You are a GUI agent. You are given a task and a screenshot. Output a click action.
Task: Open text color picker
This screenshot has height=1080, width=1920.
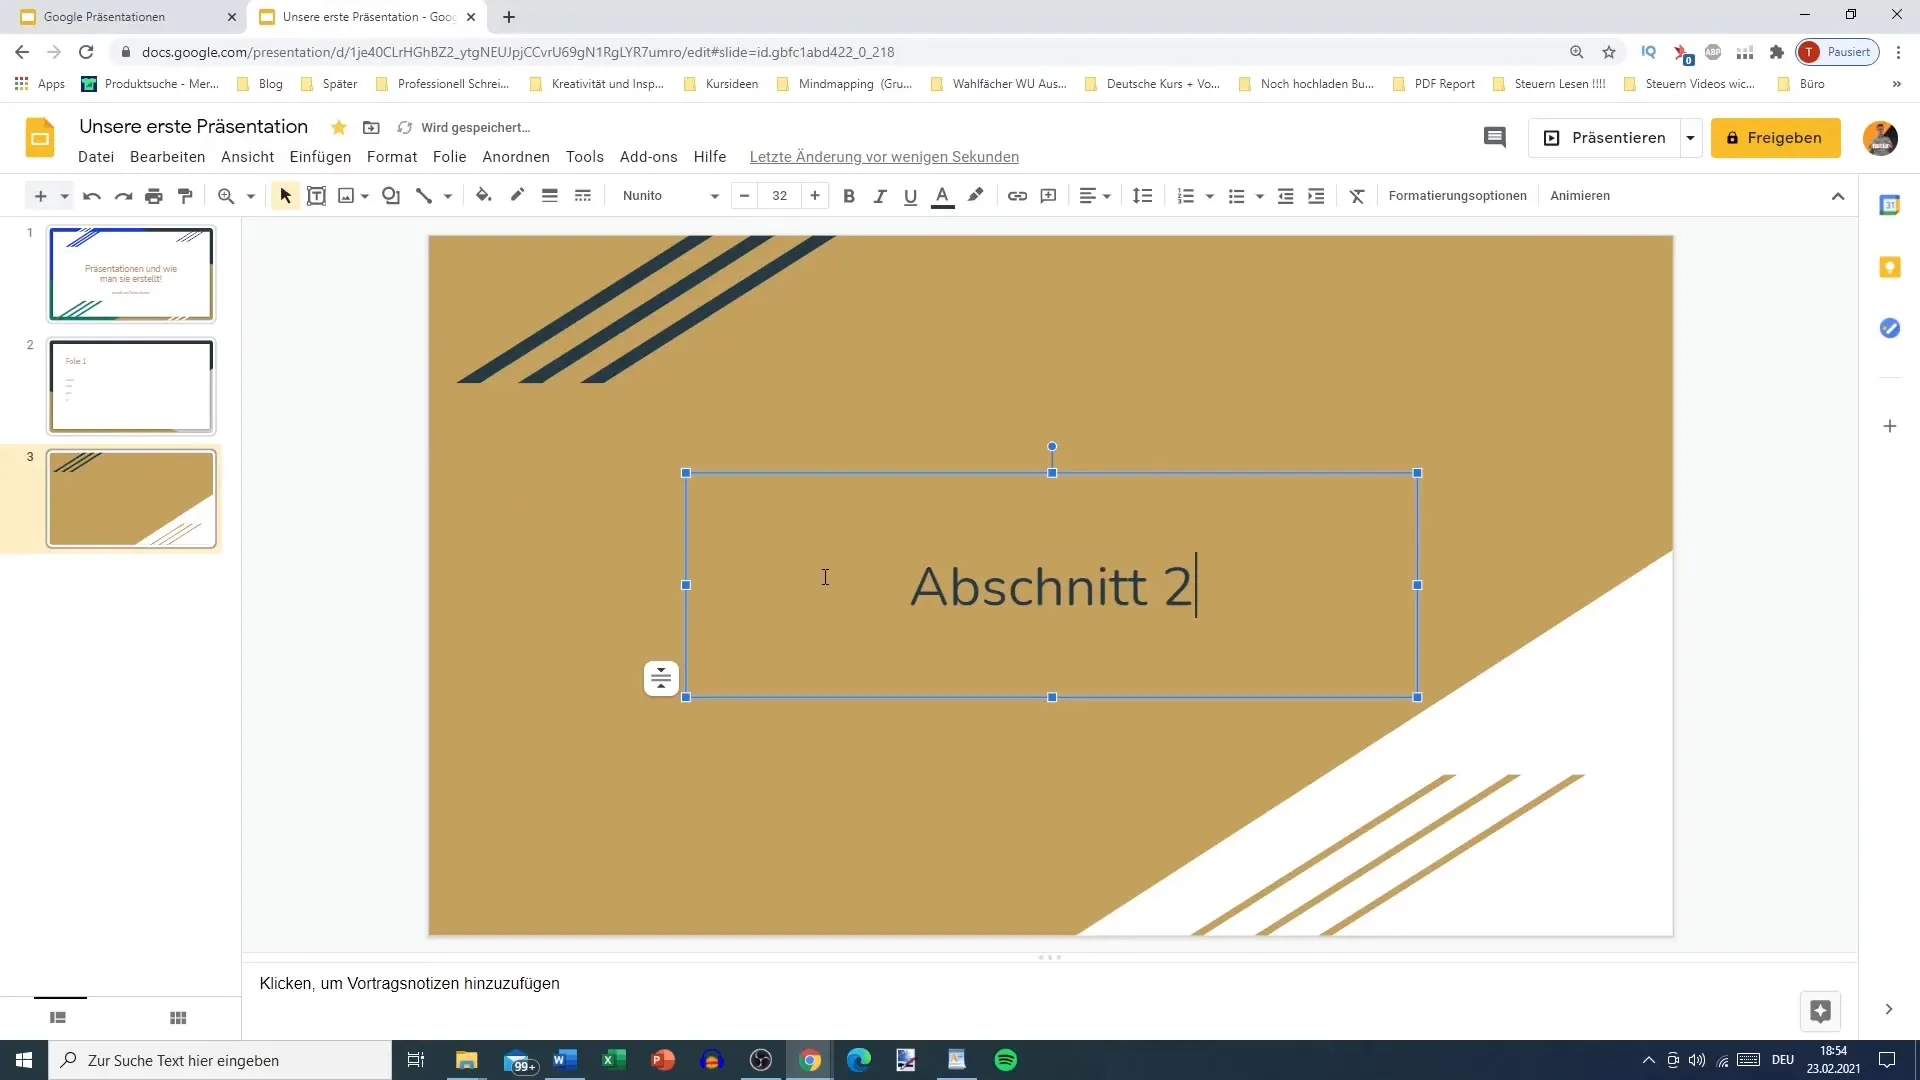(942, 196)
